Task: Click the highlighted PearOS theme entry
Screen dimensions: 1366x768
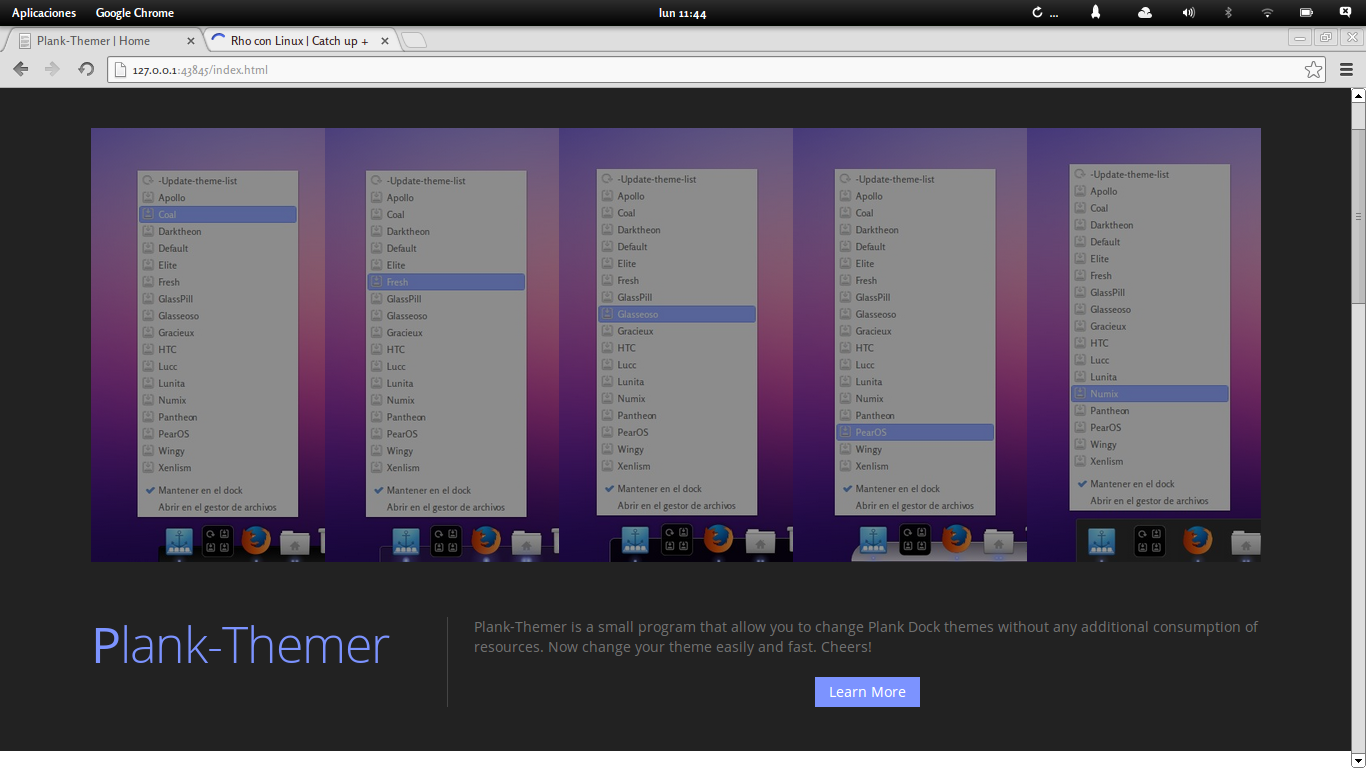Action: click(915, 432)
